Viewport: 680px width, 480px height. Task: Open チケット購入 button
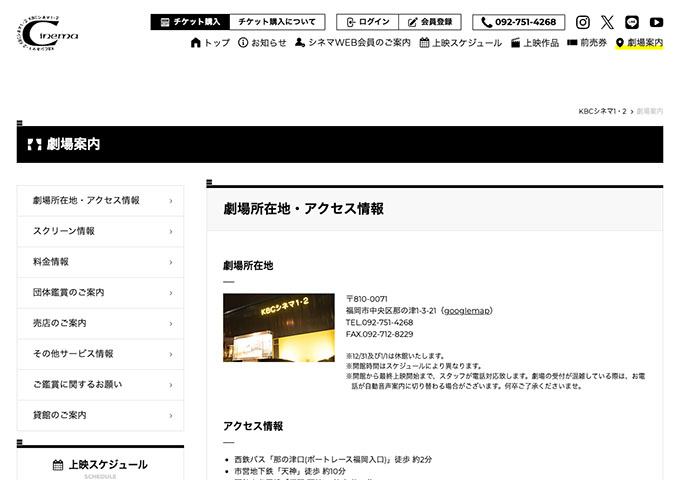pos(190,22)
